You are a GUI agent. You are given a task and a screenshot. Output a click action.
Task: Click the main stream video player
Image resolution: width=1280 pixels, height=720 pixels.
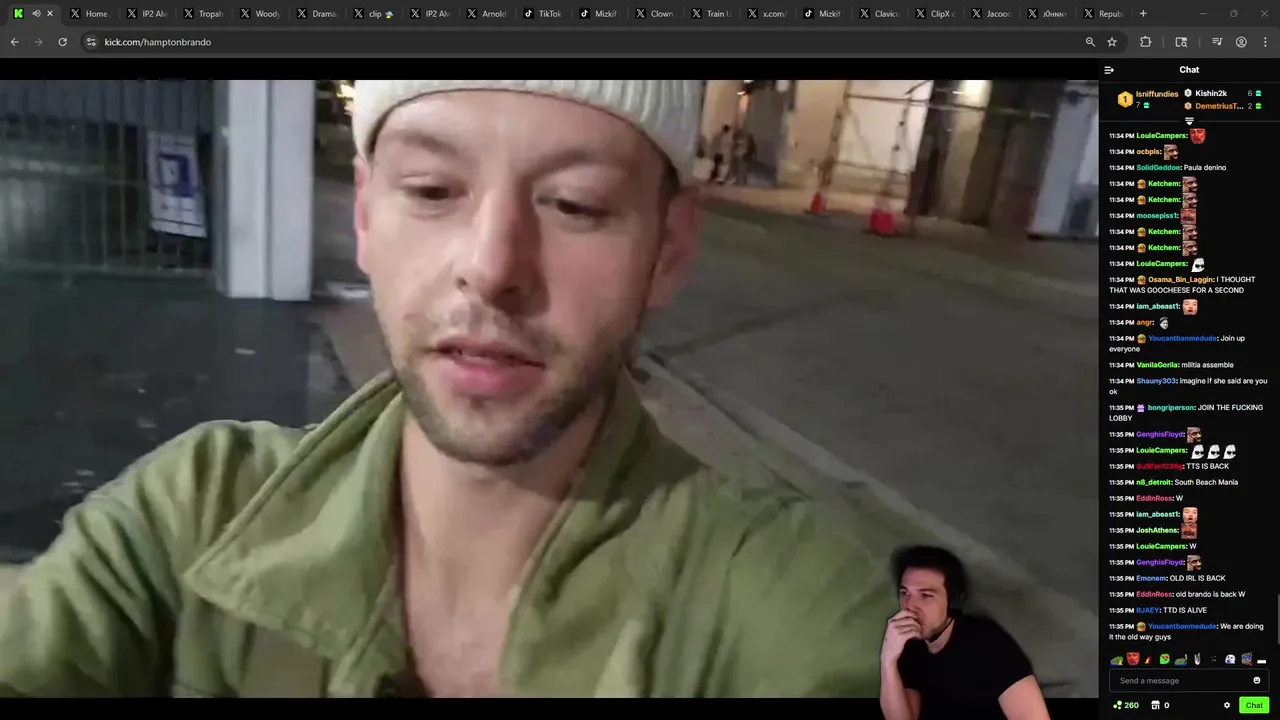pos(549,388)
